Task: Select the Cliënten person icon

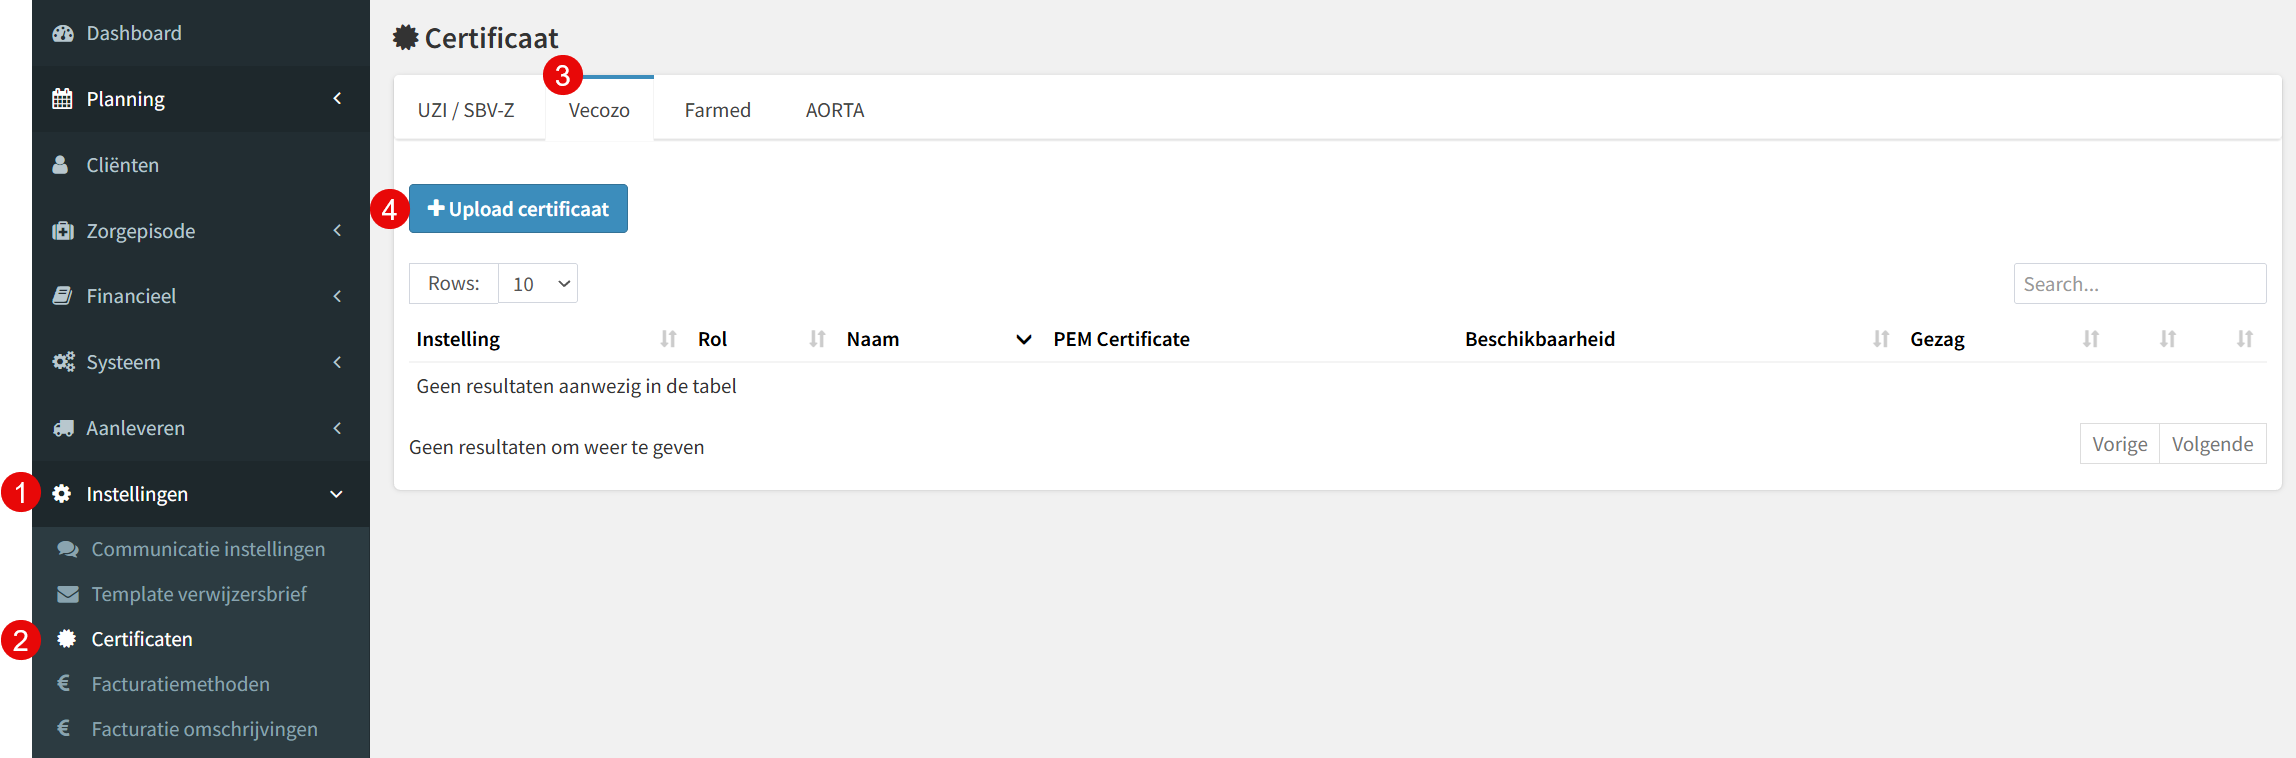Action: (60, 165)
